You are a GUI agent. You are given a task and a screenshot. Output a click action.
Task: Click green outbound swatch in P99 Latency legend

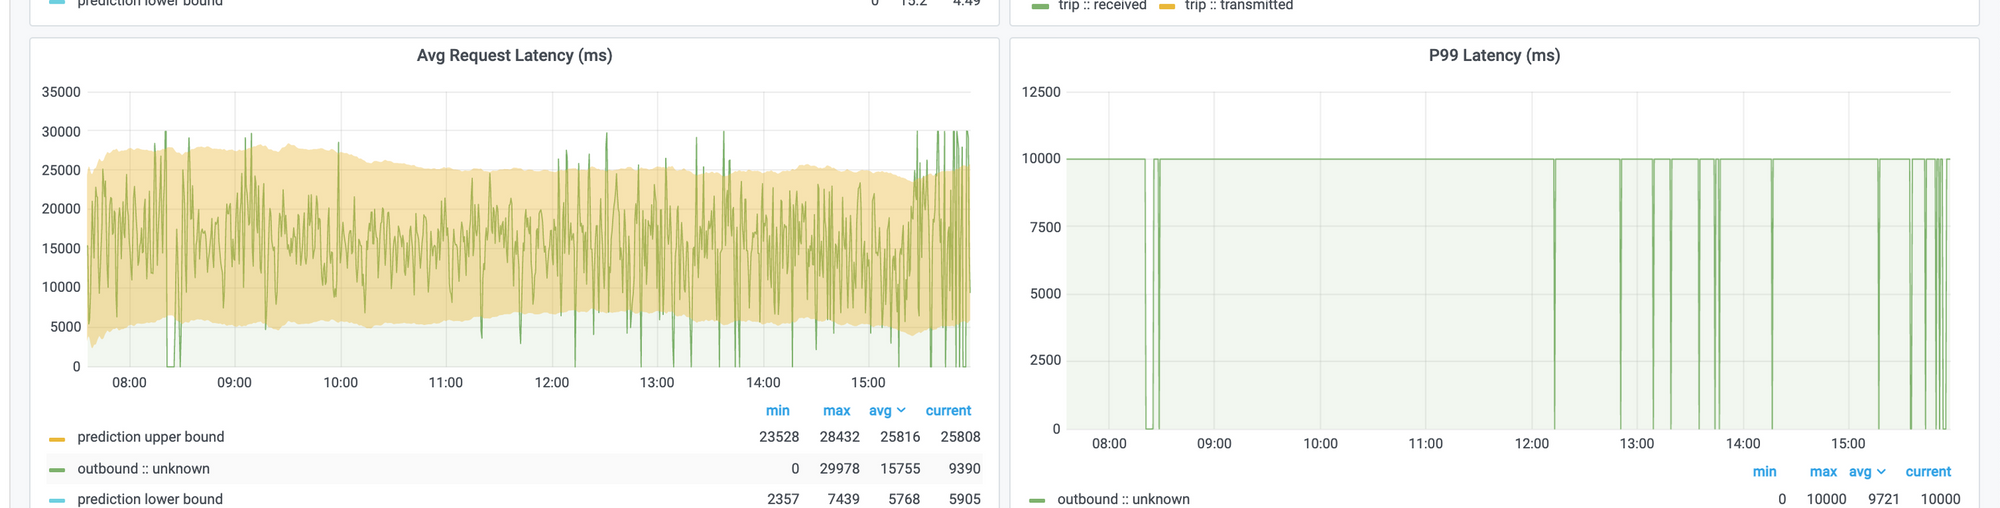pyautogui.click(x=1037, y=500)
